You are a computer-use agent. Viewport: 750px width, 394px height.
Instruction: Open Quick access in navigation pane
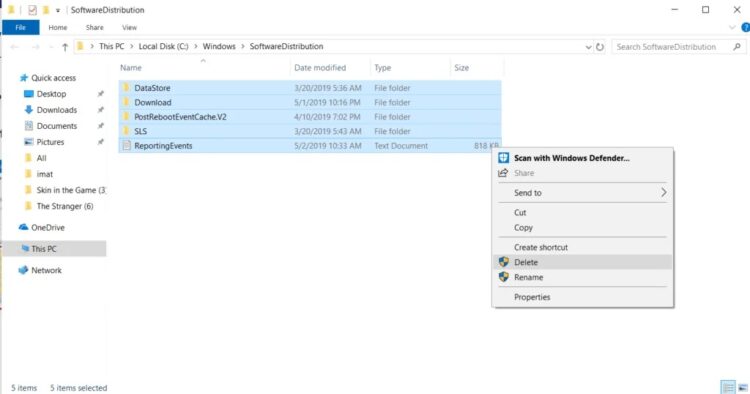[x=53, y=78]
